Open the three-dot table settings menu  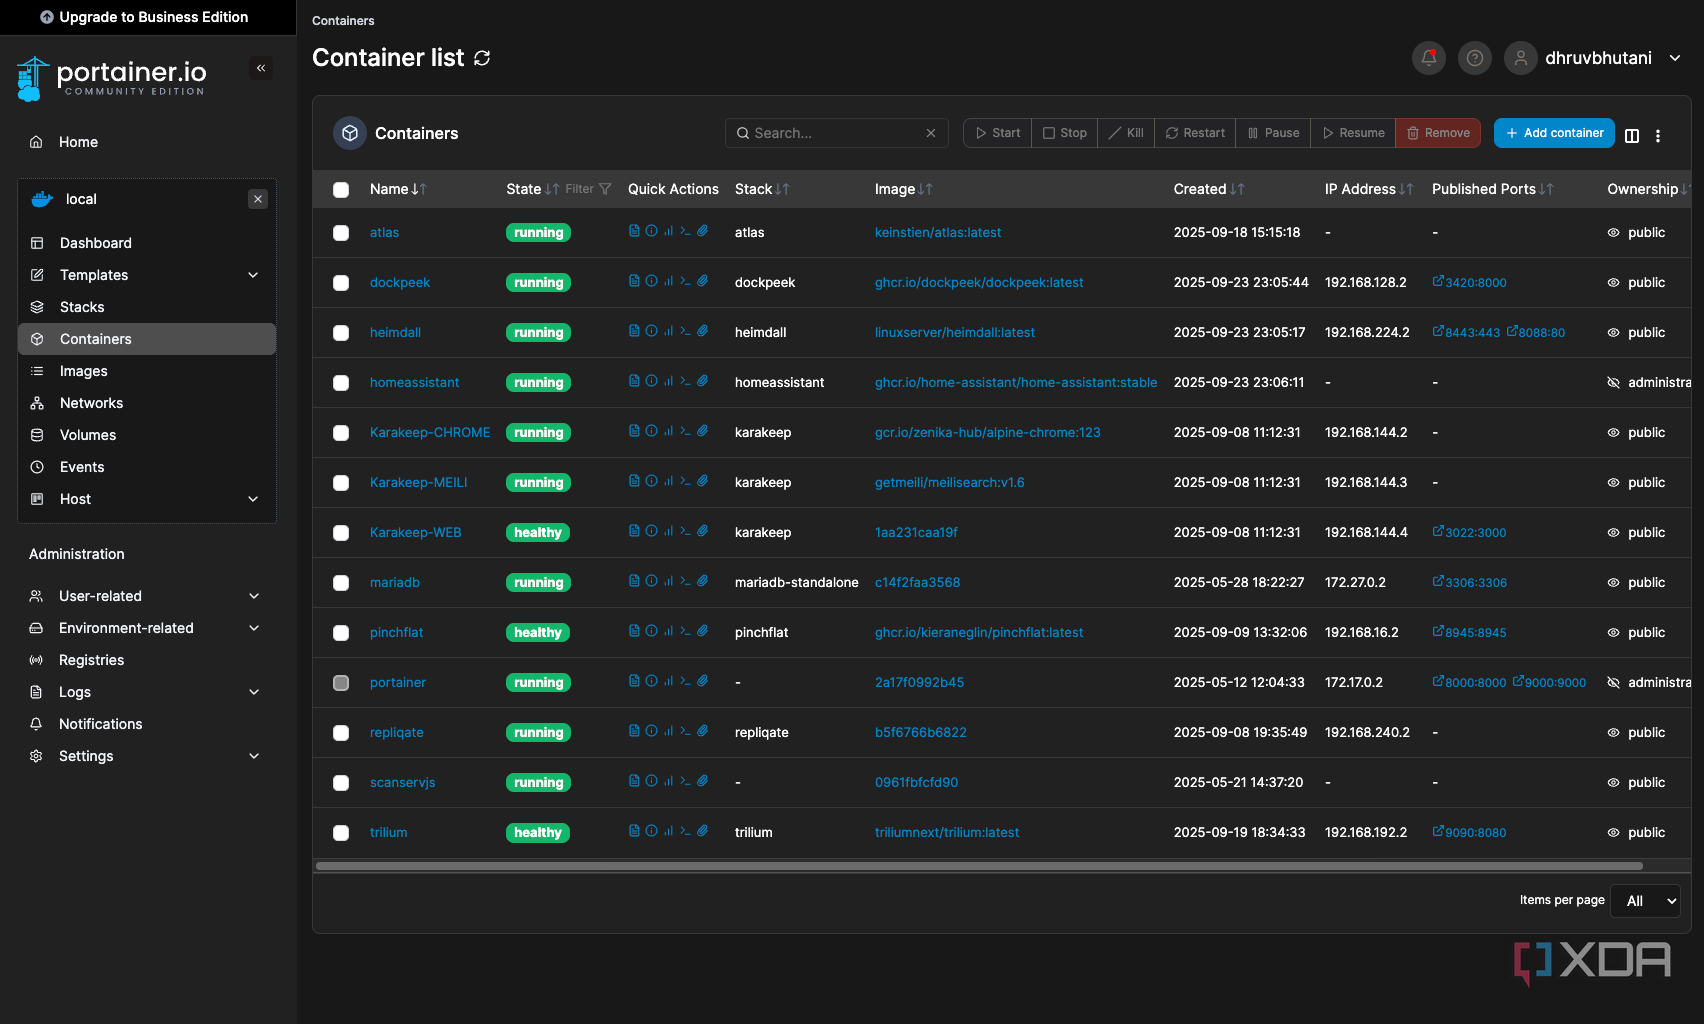click(x=1658, y=135)
